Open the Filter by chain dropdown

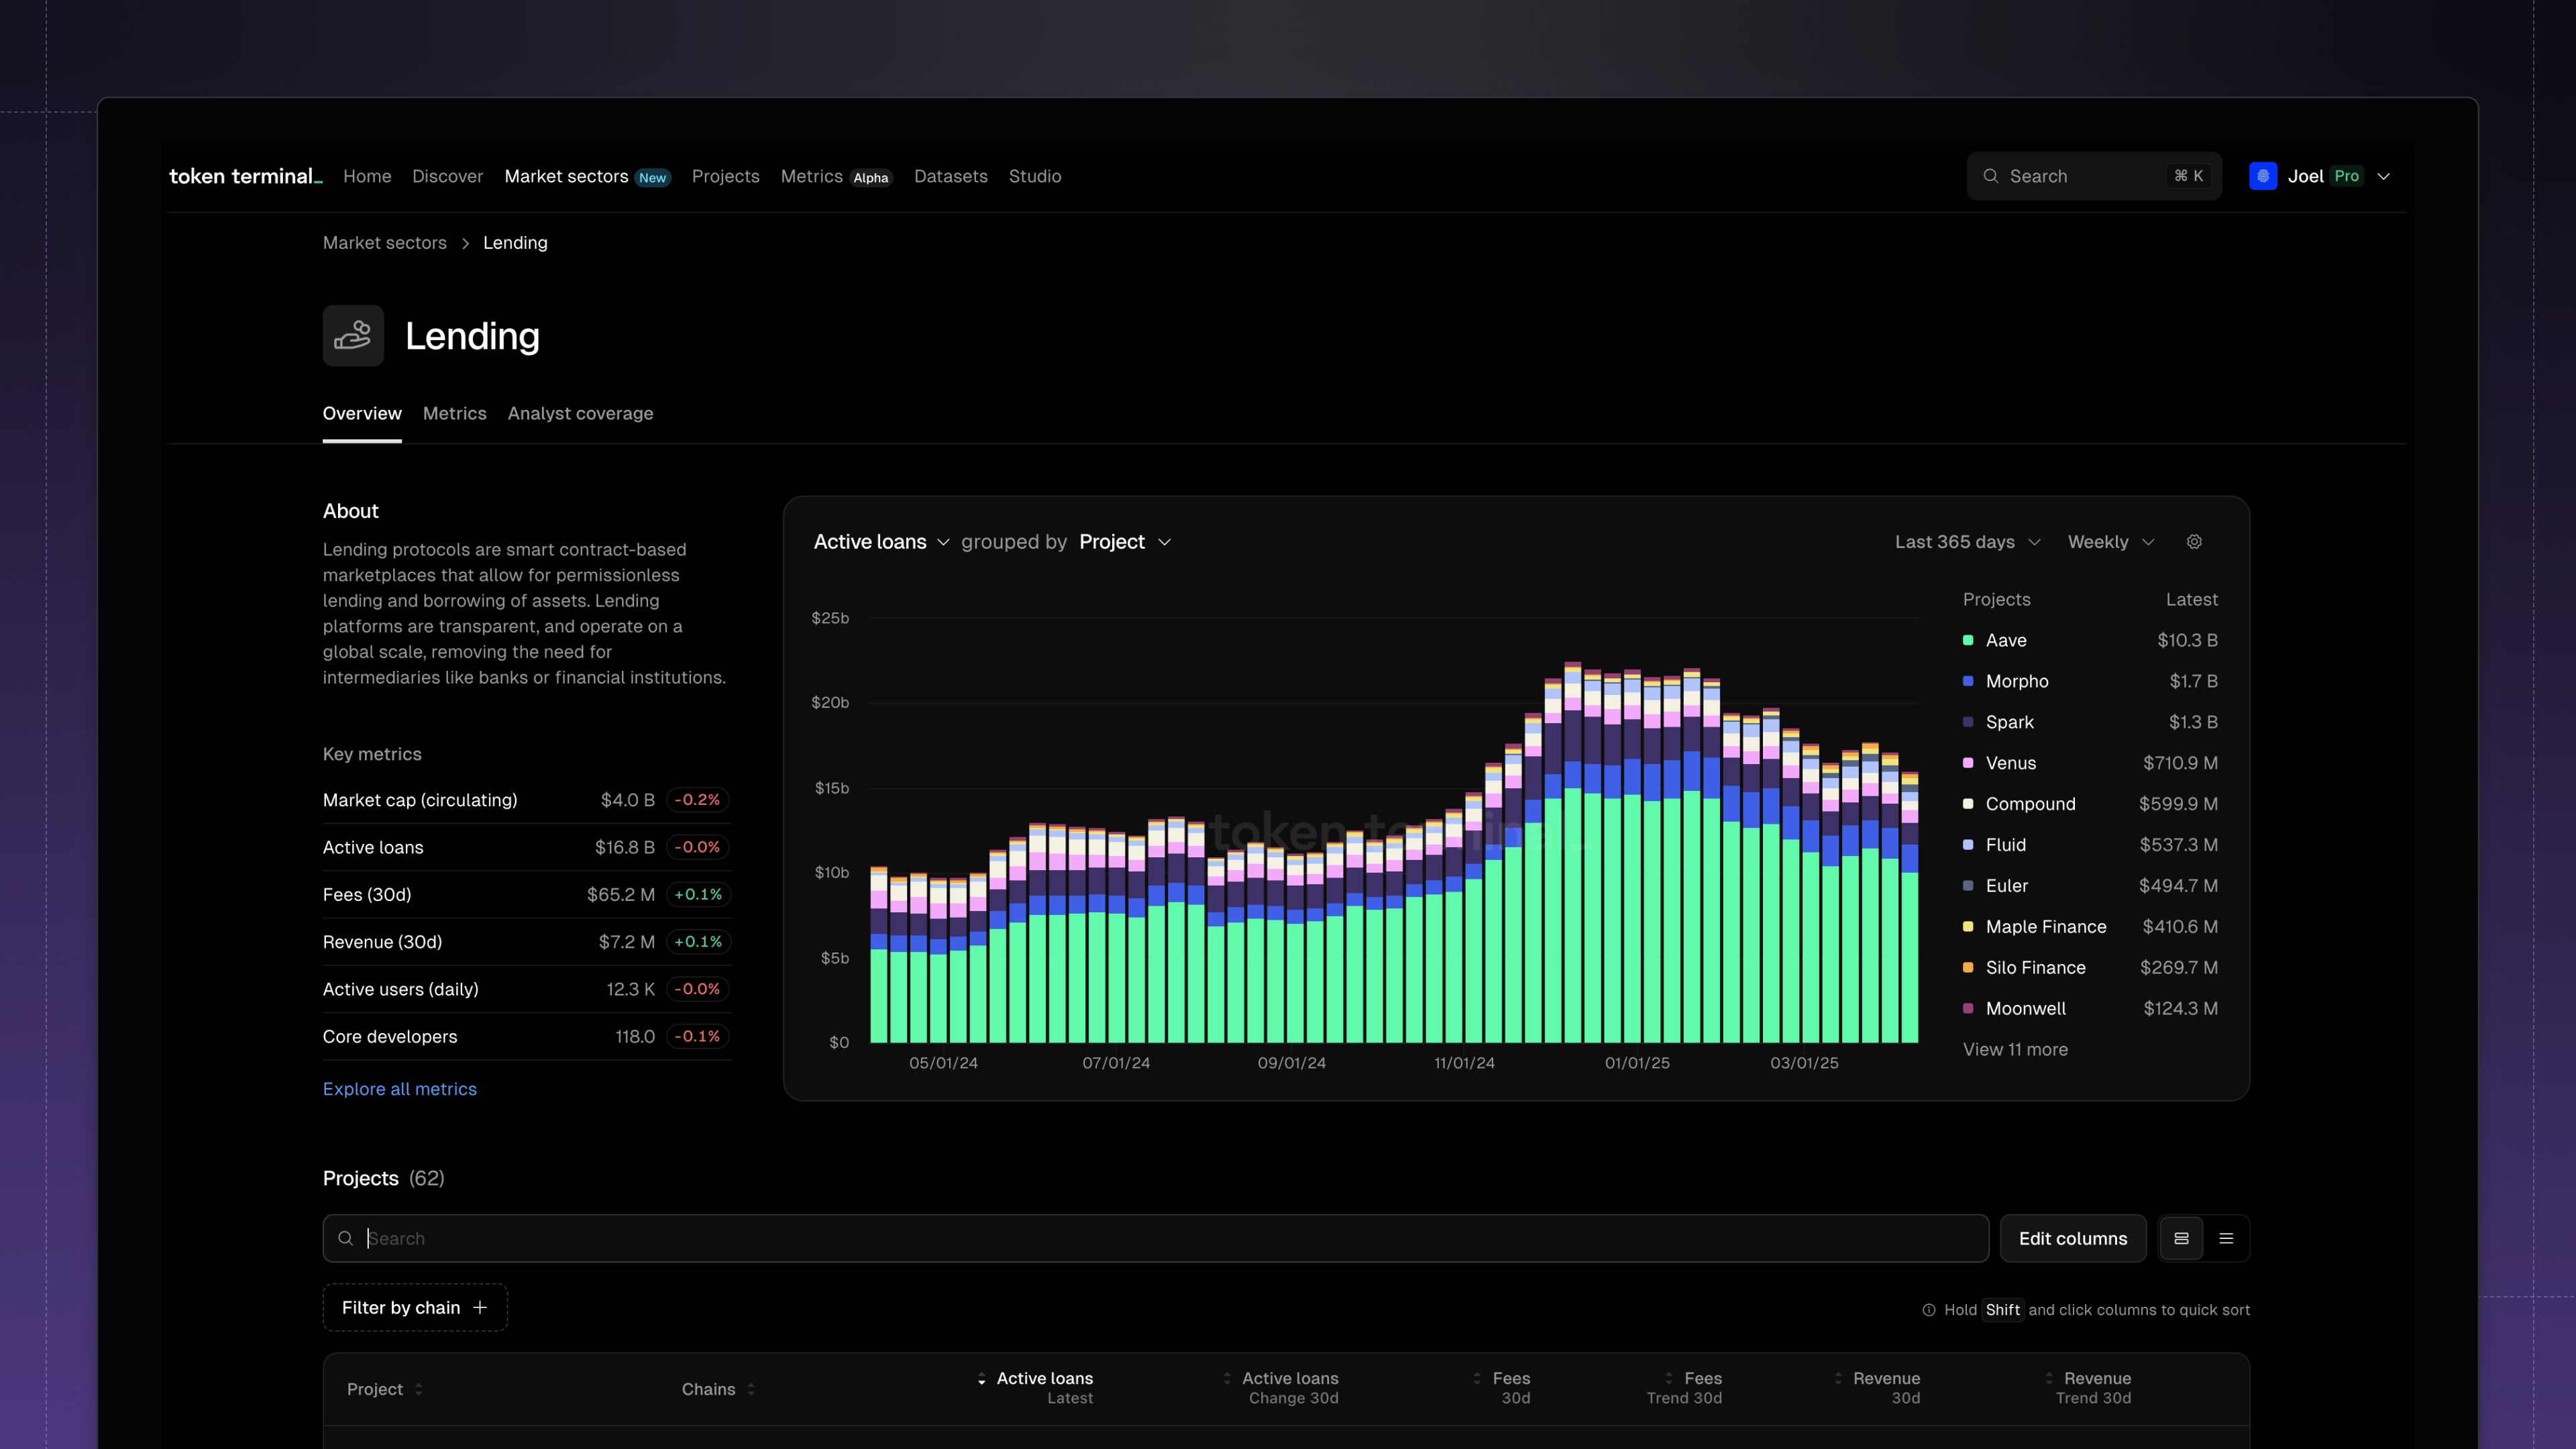coord(415,1307)
